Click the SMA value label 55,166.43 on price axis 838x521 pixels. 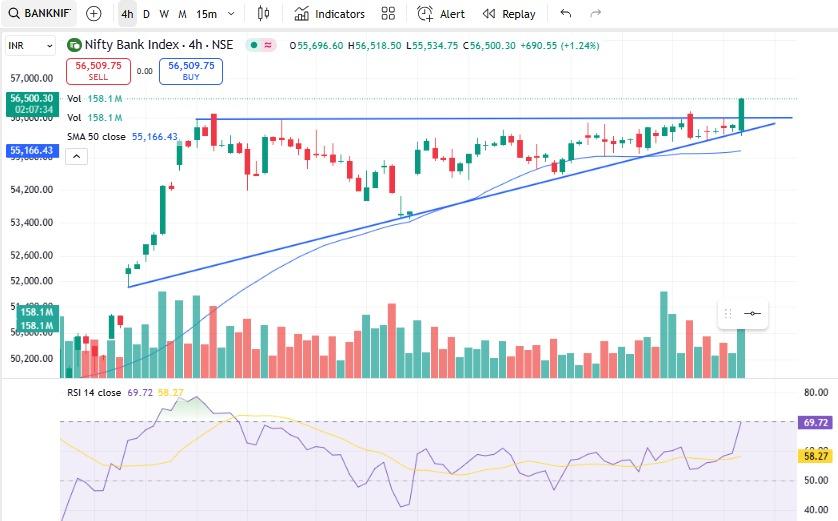32,151
